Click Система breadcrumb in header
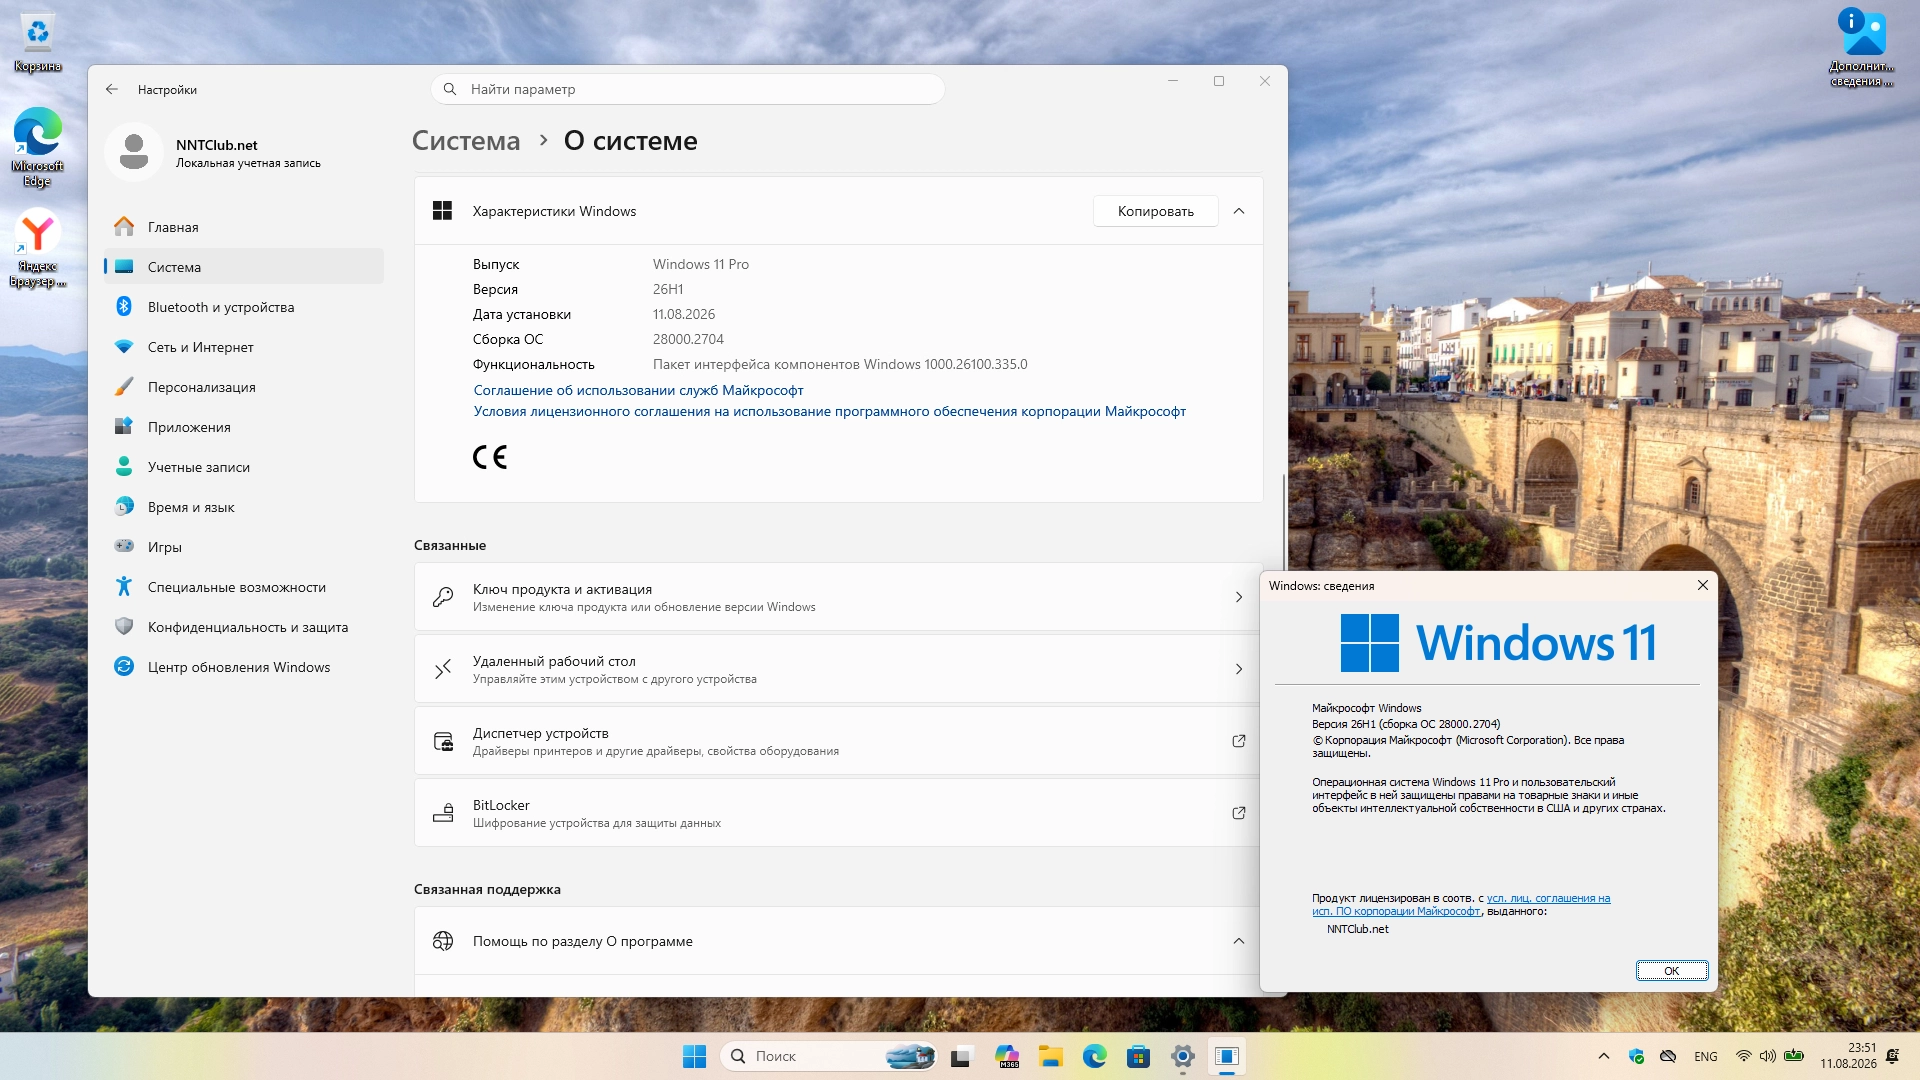This screenshot has height=1080, width=1920. tap(466, 141)
